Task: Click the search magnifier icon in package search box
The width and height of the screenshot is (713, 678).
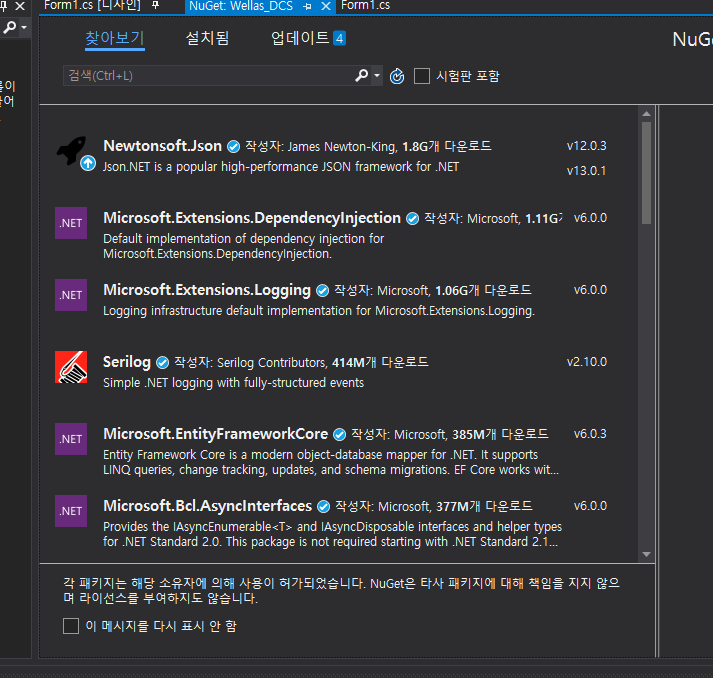Action: (x=362, y=75)
